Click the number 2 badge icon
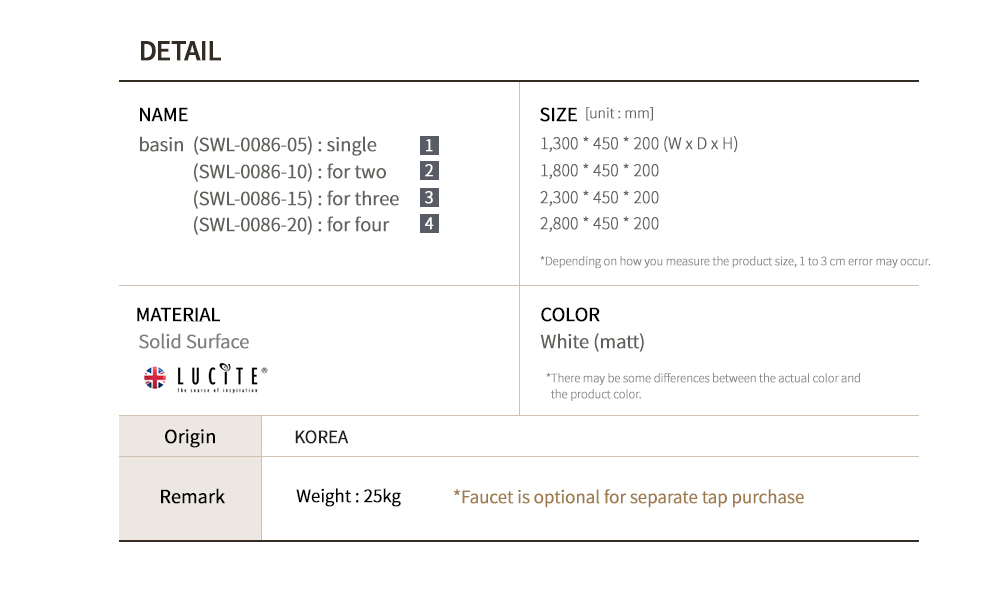The image size is (1000, 600). pyautogui.click(x=429, y=171)
